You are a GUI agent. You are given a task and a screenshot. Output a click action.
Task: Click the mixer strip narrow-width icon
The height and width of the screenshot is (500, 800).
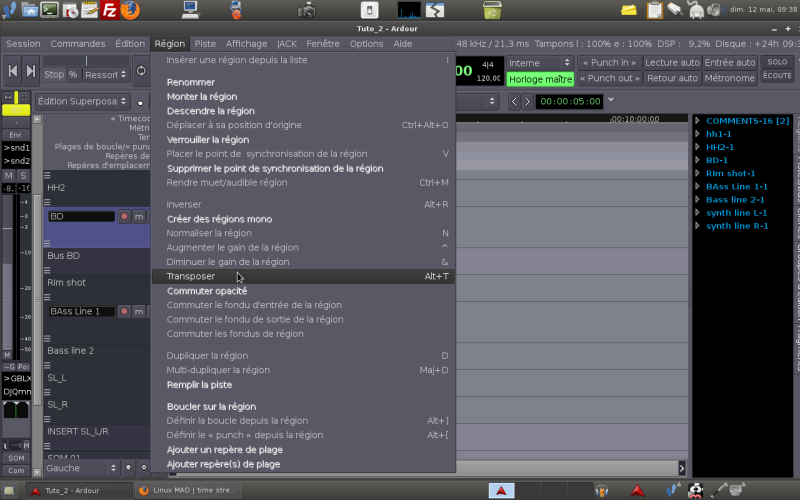(x=8, y=97)
